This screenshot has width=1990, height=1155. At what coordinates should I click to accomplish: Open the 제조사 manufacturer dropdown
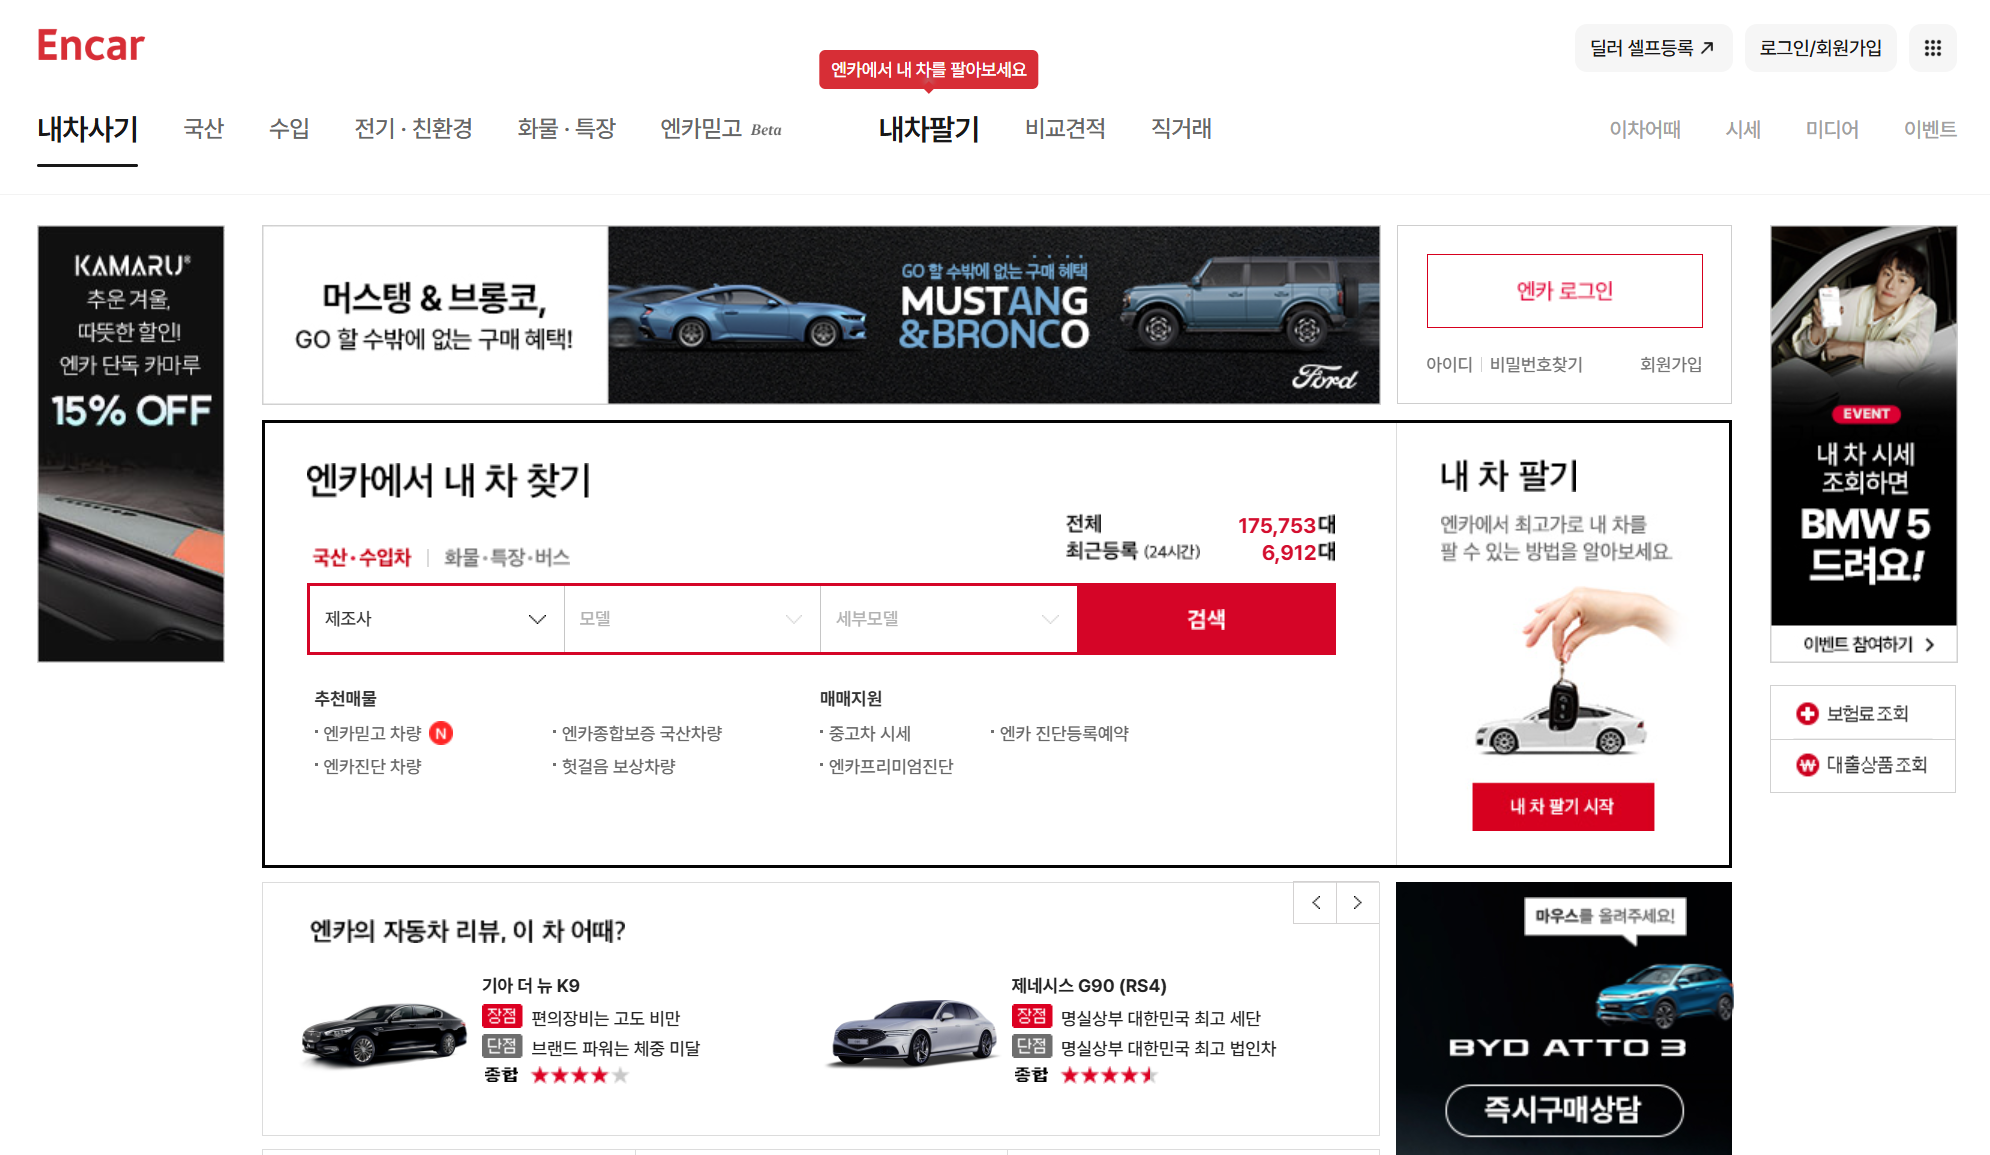point(436,619)
